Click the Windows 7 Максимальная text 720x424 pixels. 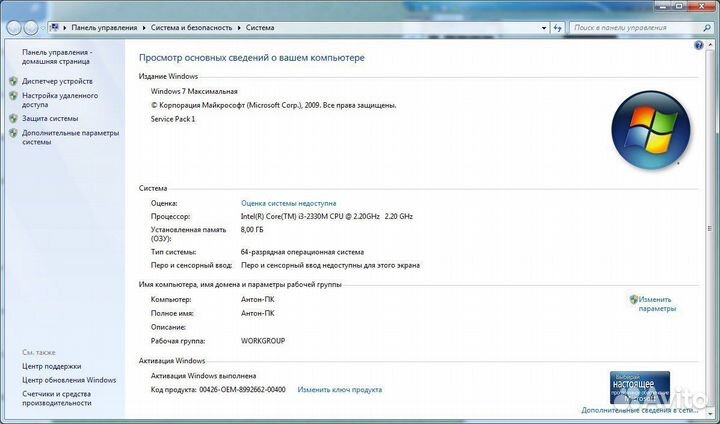tap(194, 91)
